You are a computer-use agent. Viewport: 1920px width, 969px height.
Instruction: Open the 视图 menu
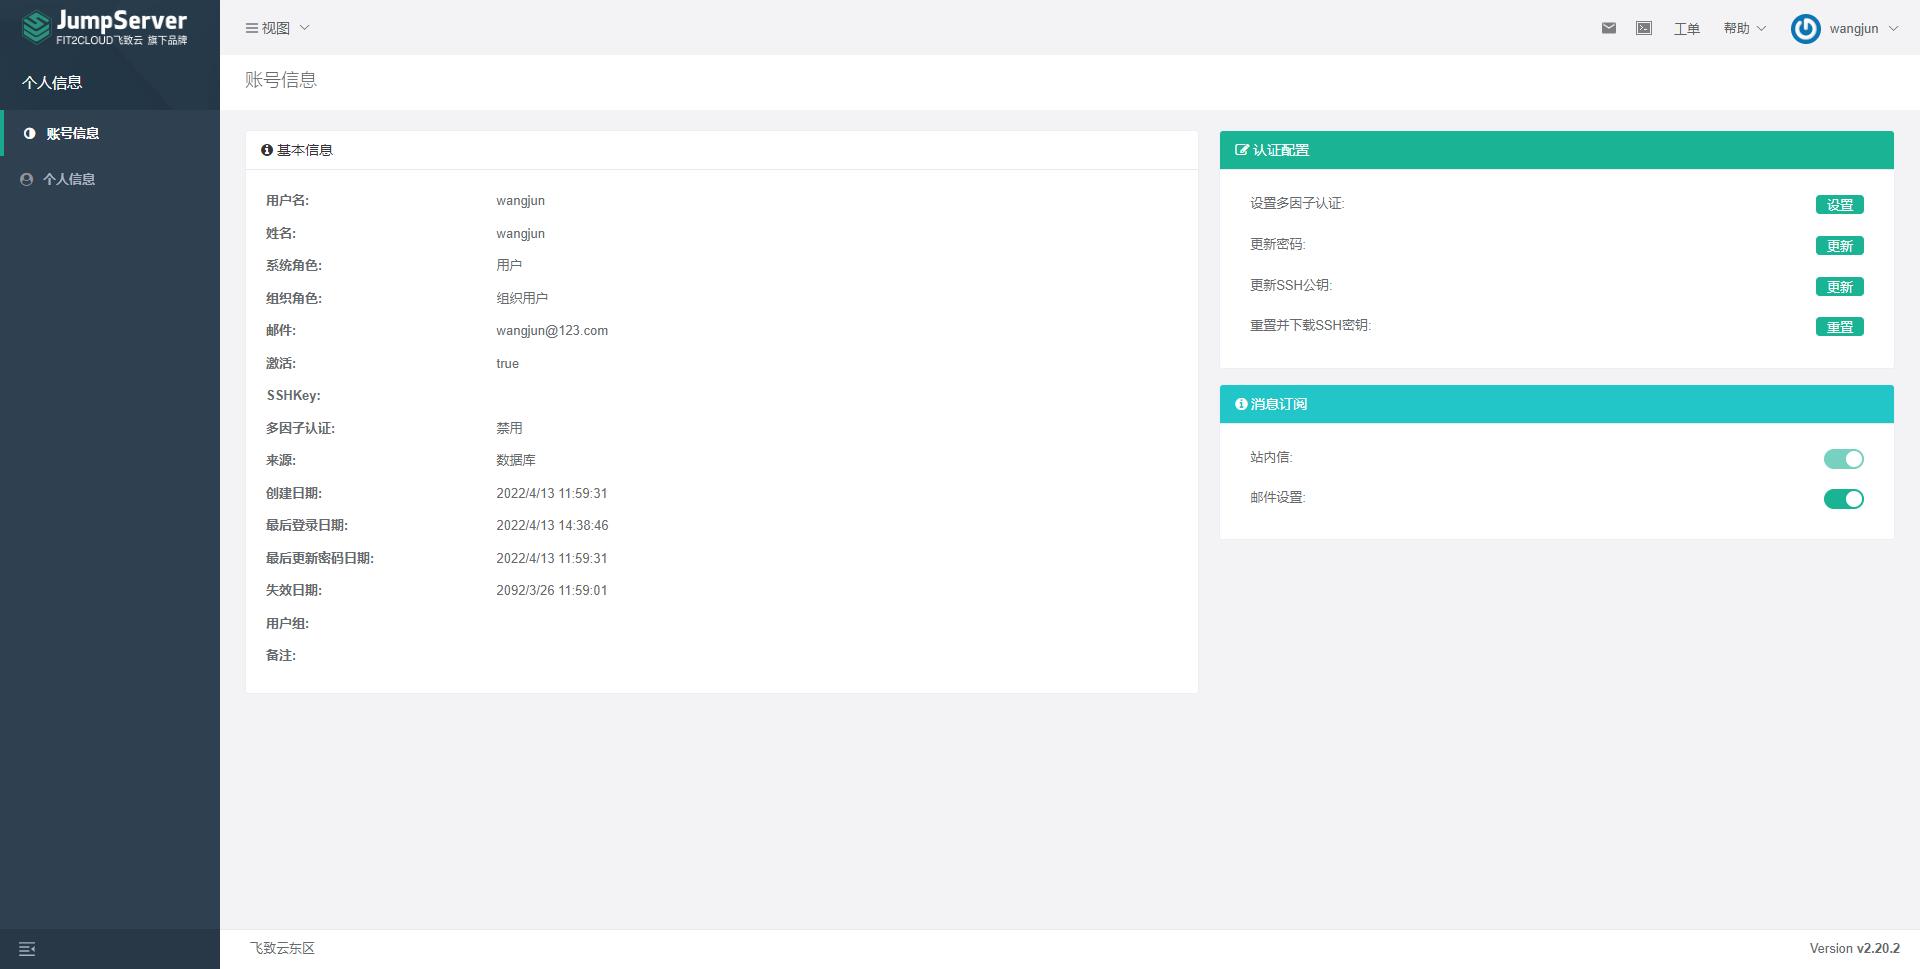(276, 28)
